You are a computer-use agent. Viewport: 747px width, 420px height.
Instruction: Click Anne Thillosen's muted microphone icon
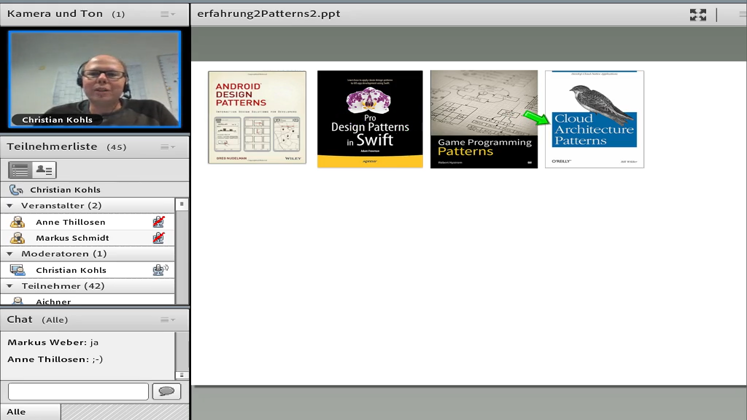point(158,222)
